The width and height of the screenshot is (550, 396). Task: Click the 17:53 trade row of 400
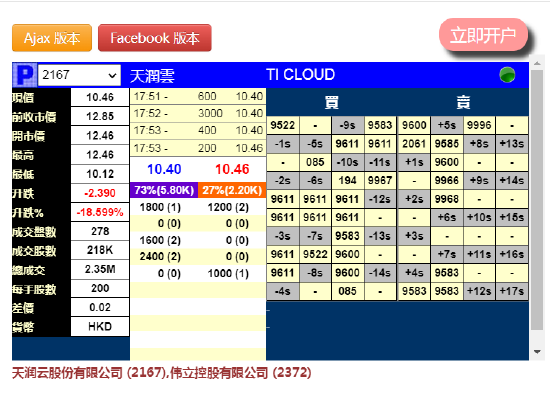198,130
